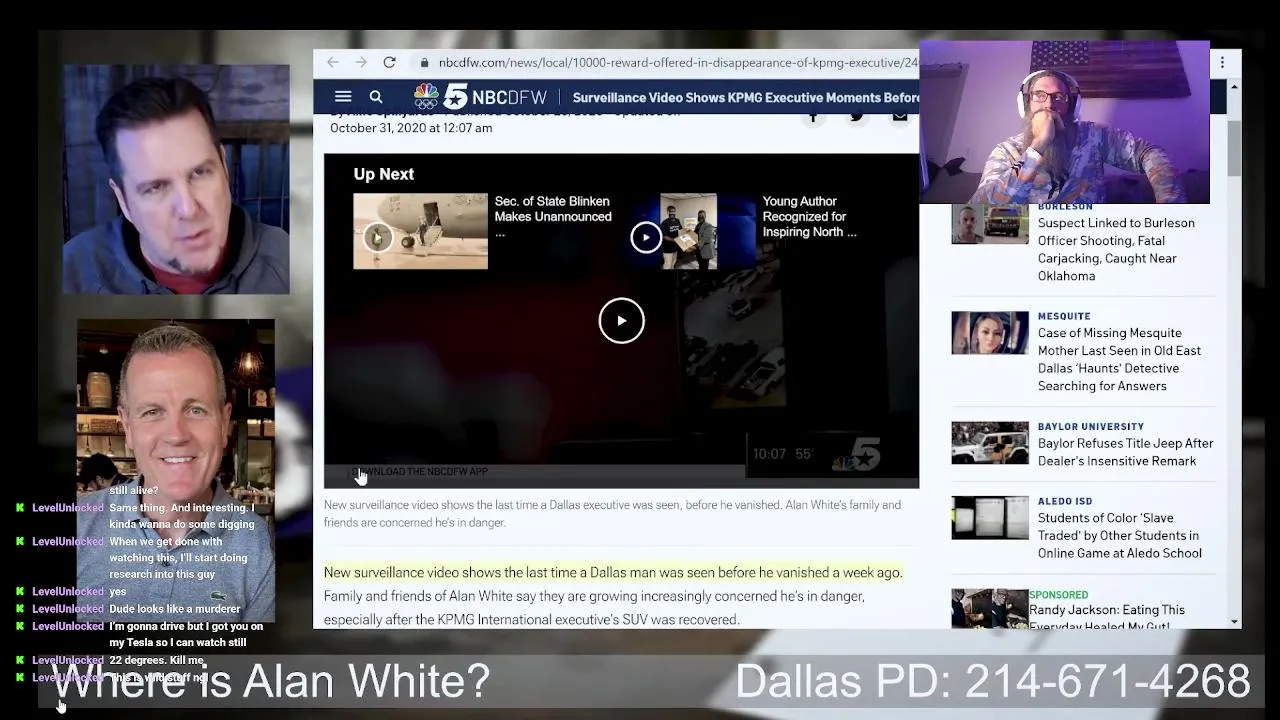Click the 'Where is Alan White?' banner text

271,681
